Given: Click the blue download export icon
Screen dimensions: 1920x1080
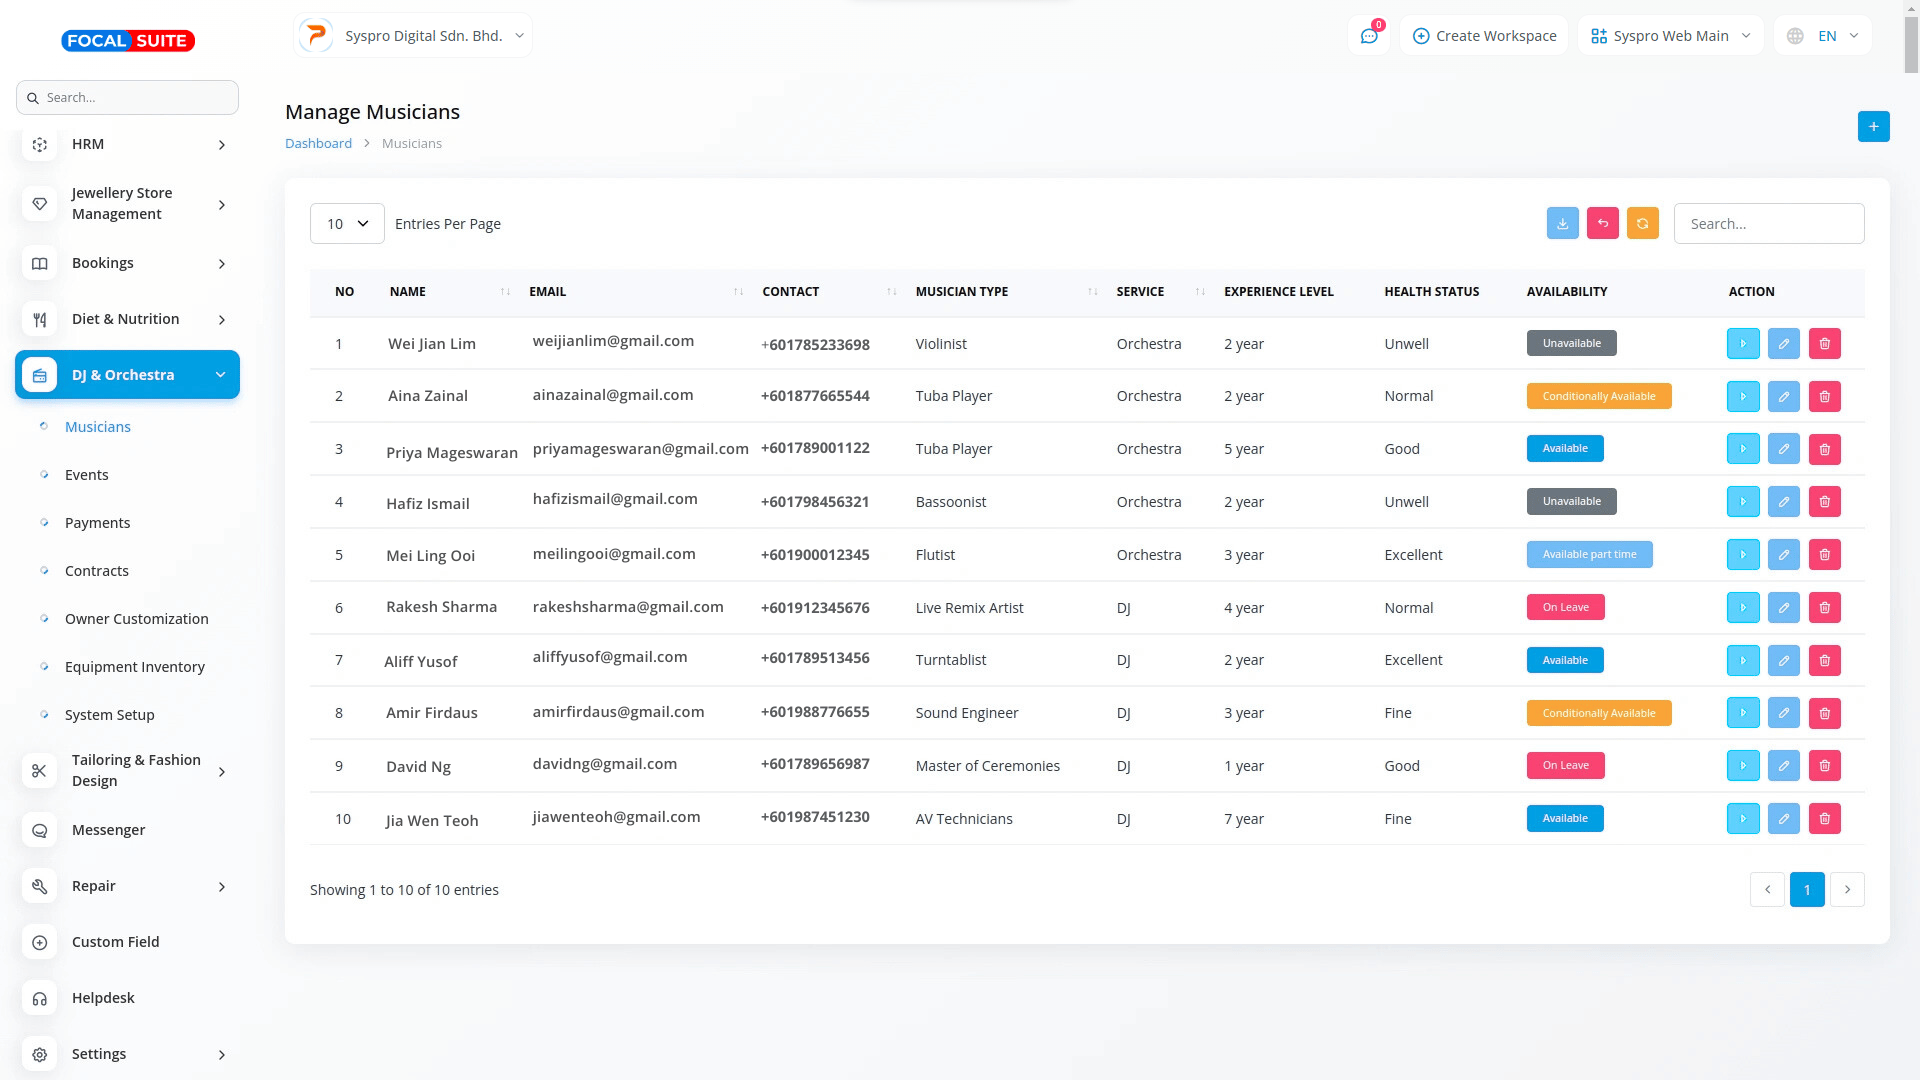Looking at the screenshot, I should pyautogui.click(x=1562, y=224).
